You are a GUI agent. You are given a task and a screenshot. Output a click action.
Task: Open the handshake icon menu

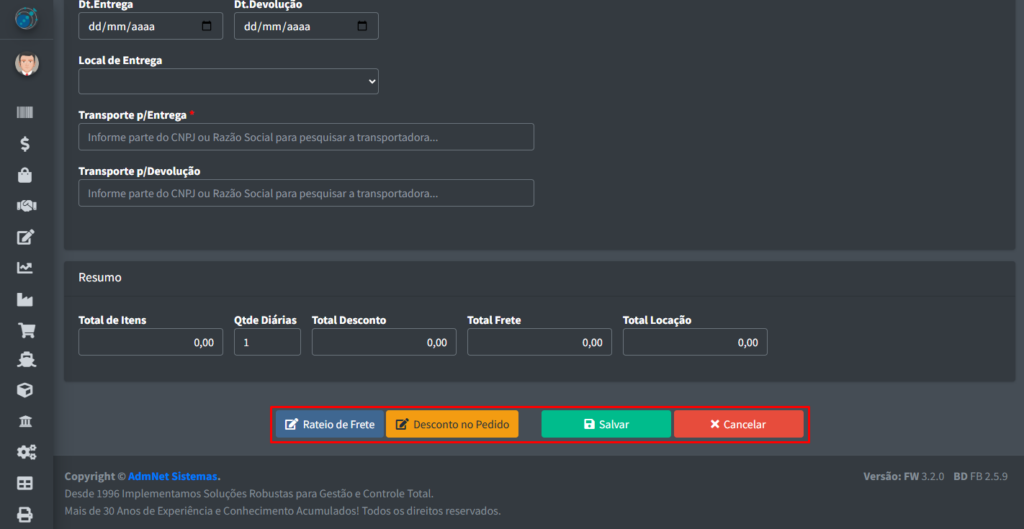(26, 206)
